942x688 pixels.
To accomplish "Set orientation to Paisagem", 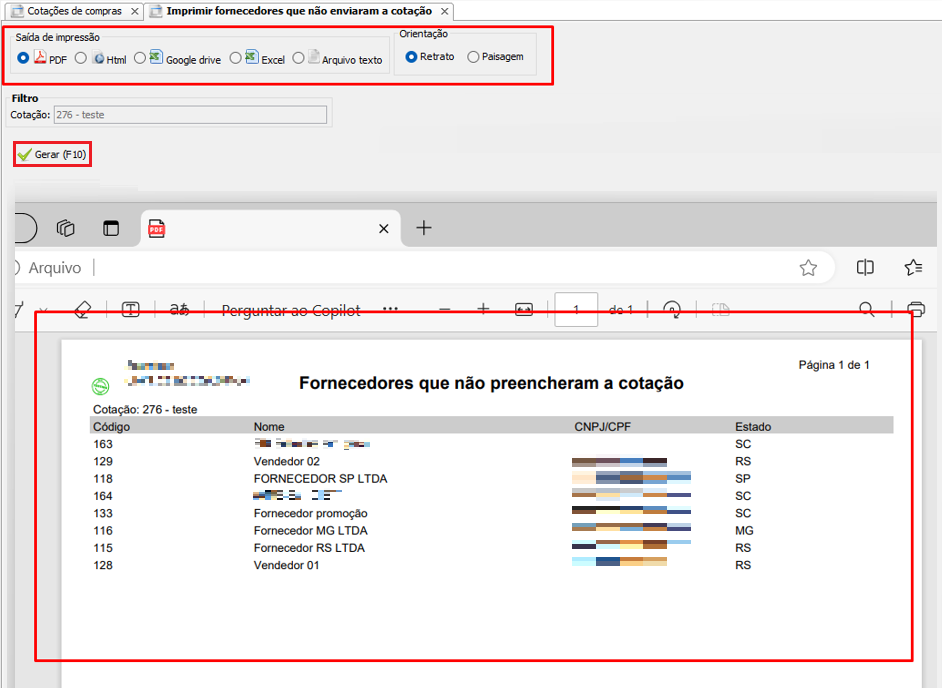I will point(473,57).
